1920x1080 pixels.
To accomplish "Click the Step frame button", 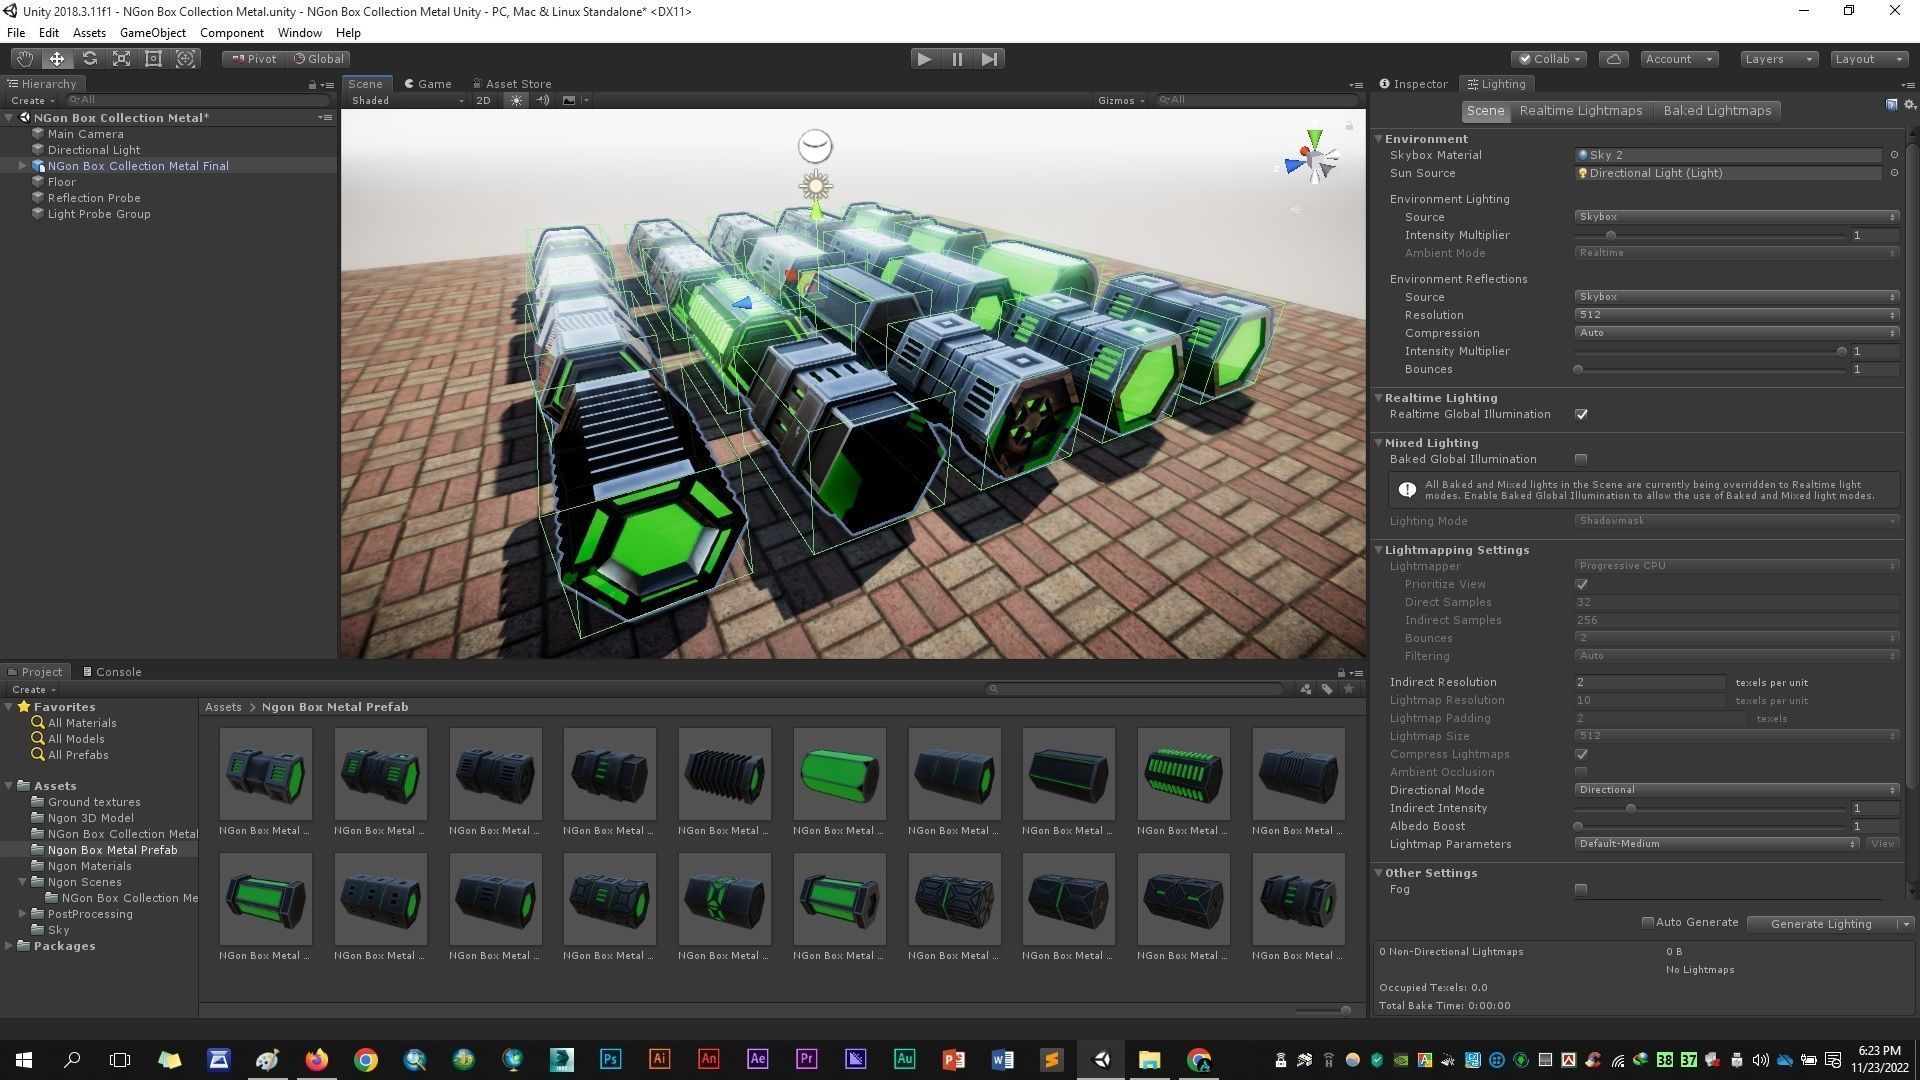I will (x=989, y=59).
